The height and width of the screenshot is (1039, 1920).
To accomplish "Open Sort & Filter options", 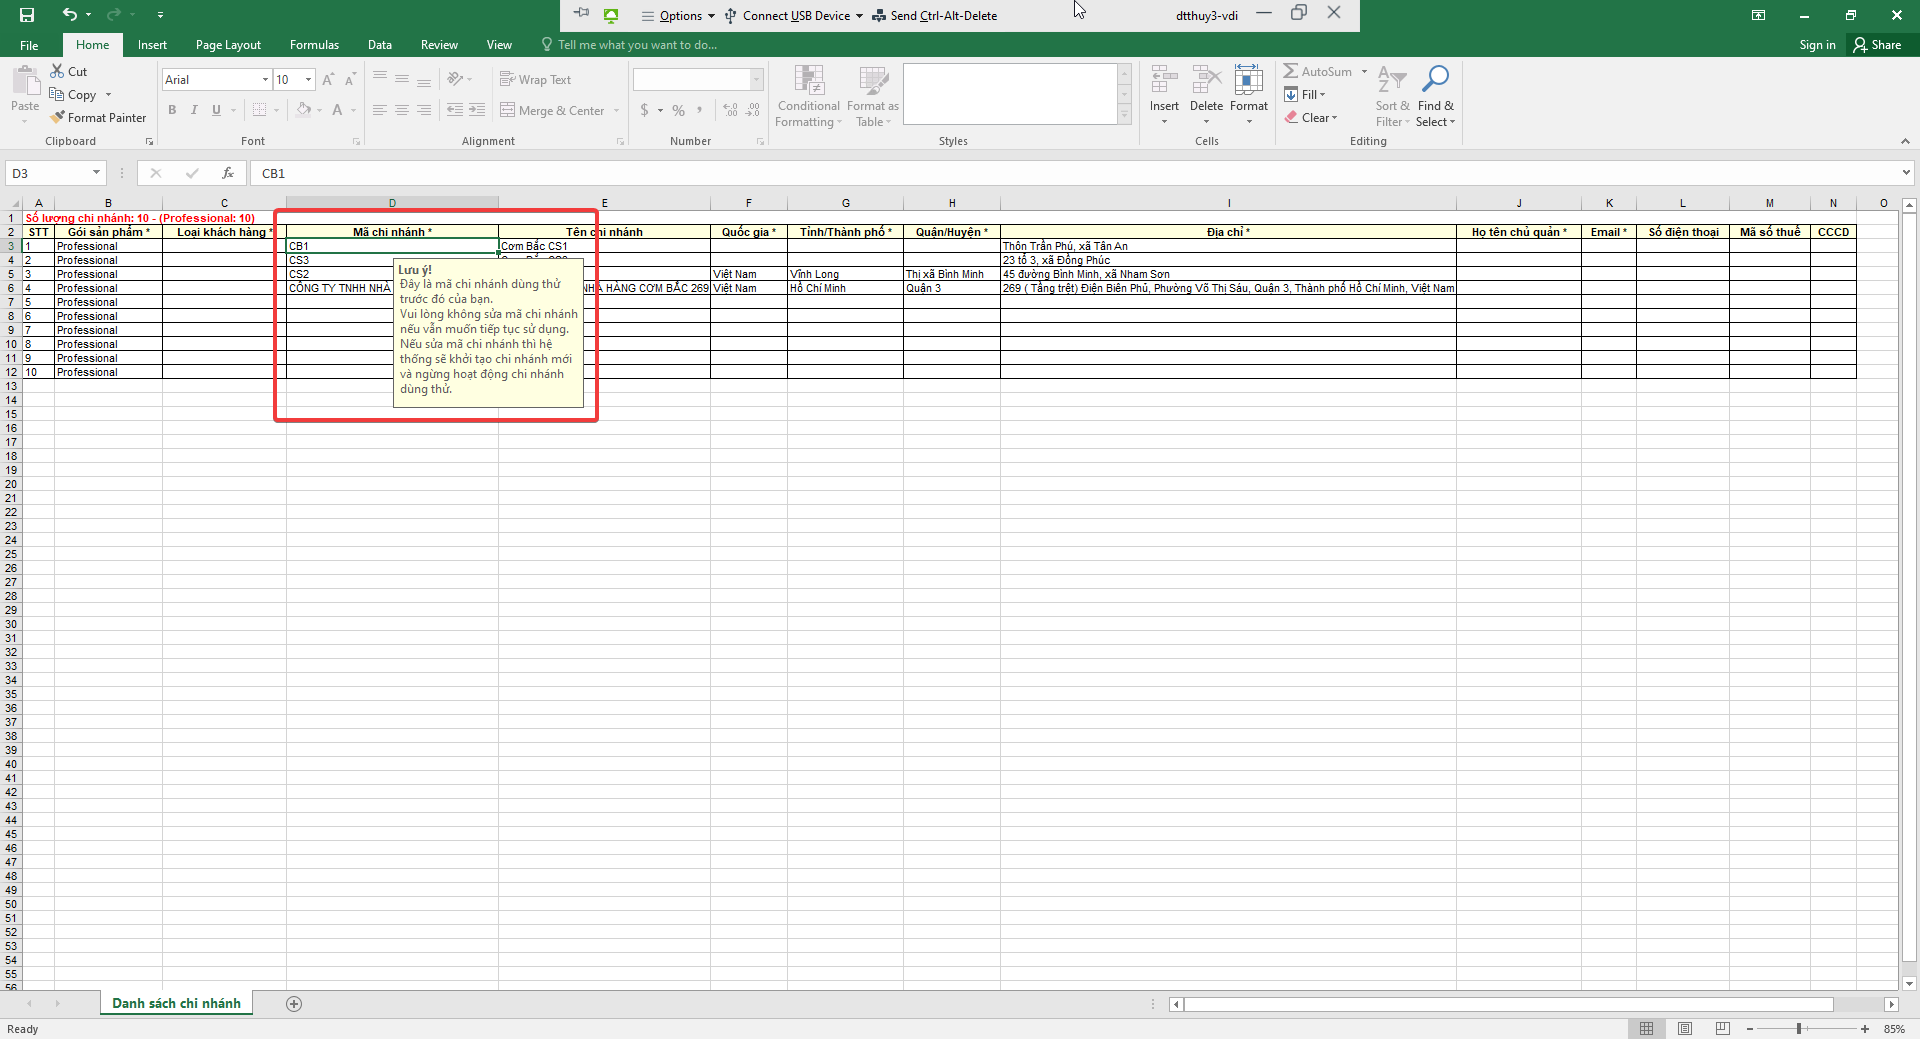I will click(1392, 96).
